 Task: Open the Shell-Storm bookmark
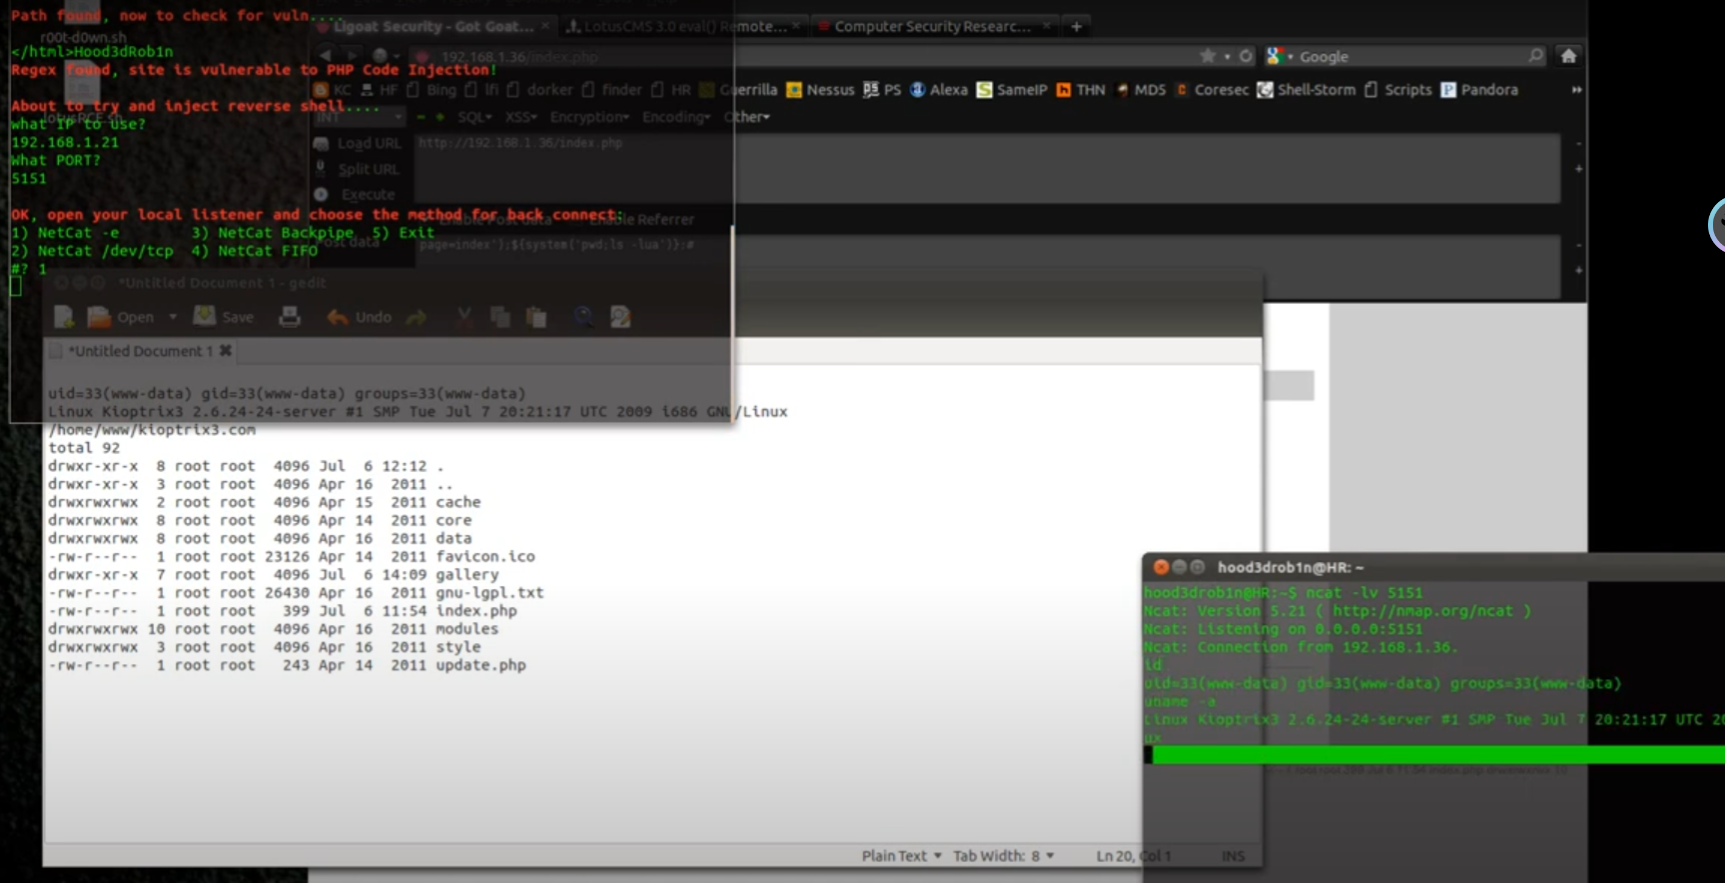1306,89
